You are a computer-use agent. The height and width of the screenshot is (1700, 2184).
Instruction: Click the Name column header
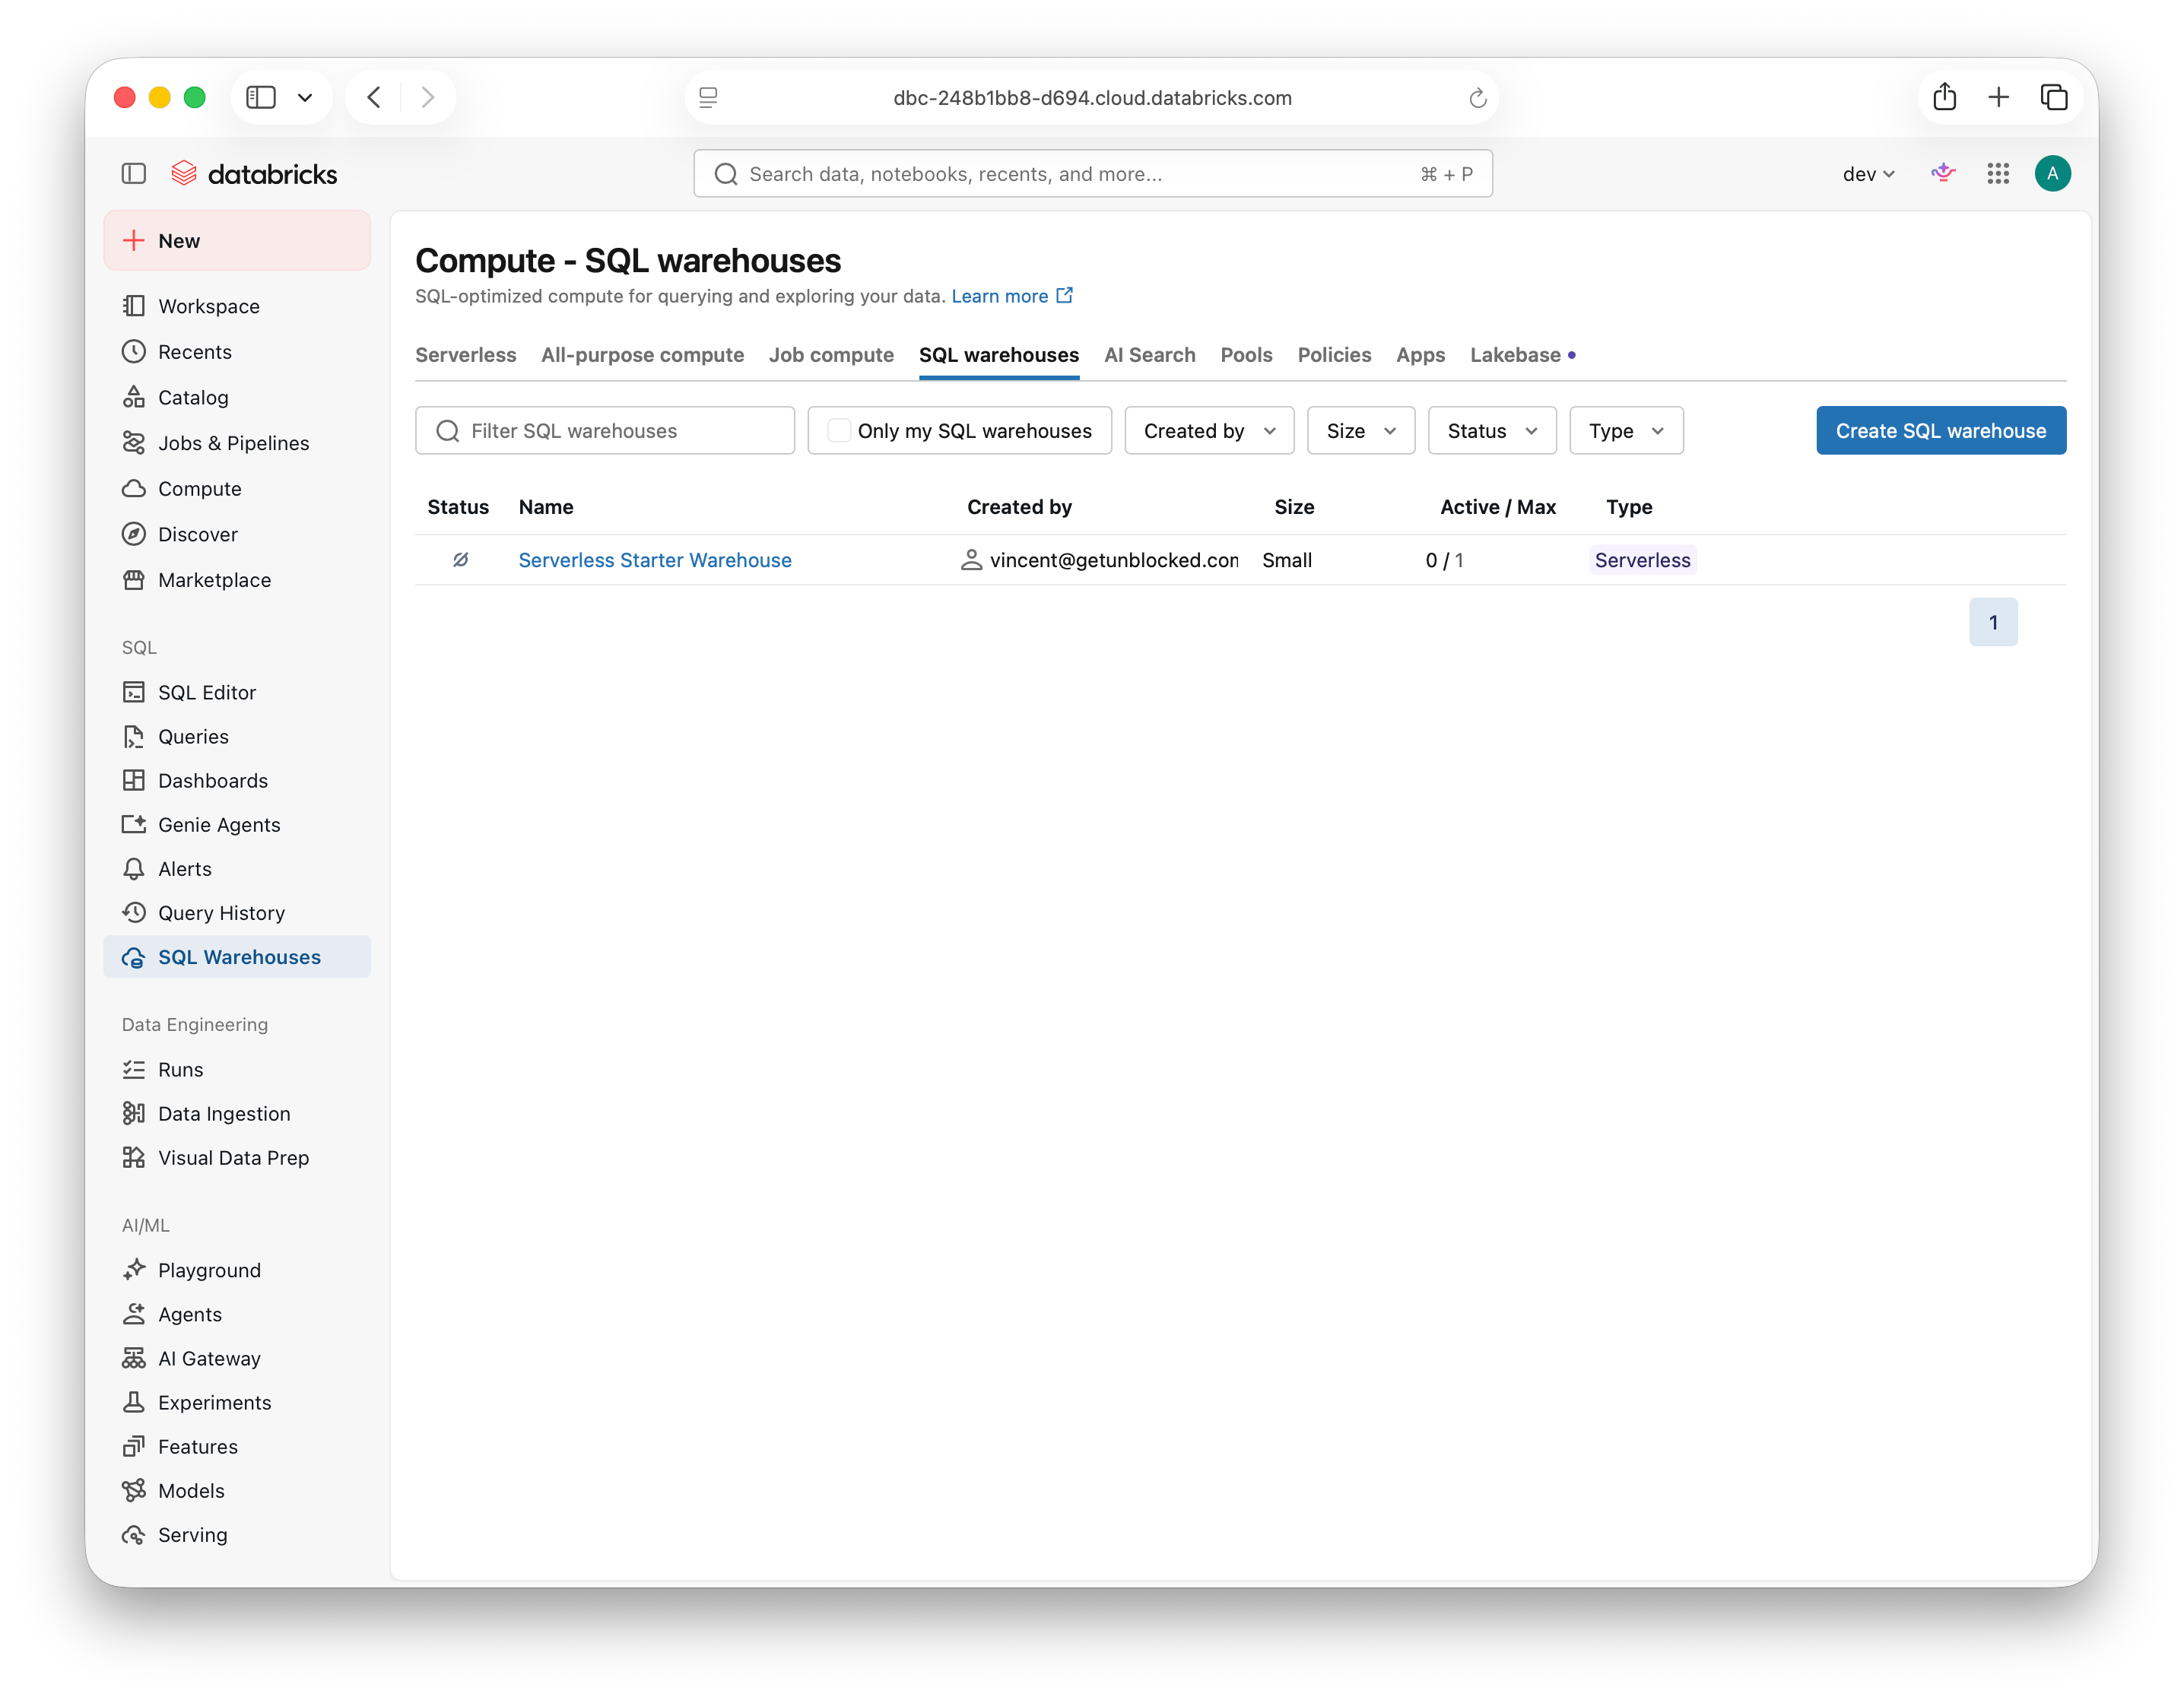(x=546, y=507)
